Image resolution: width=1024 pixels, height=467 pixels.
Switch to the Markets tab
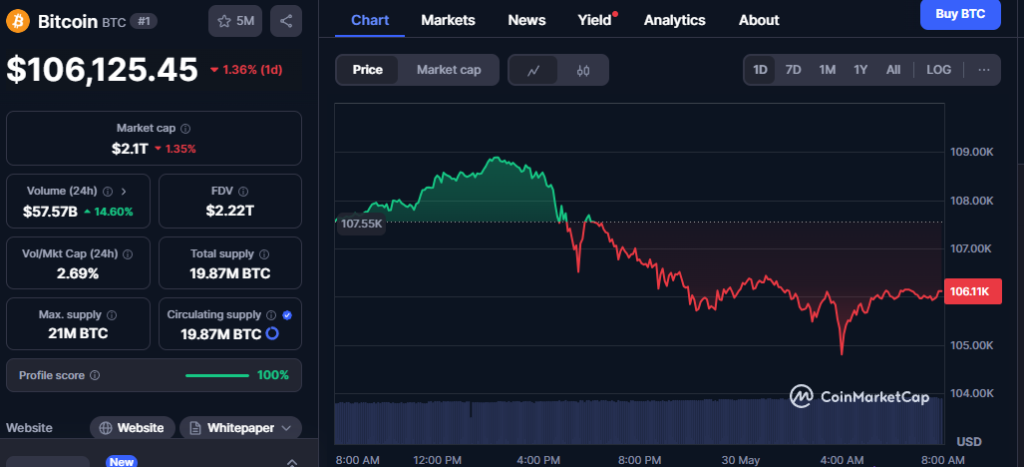[x=448, y=20]
